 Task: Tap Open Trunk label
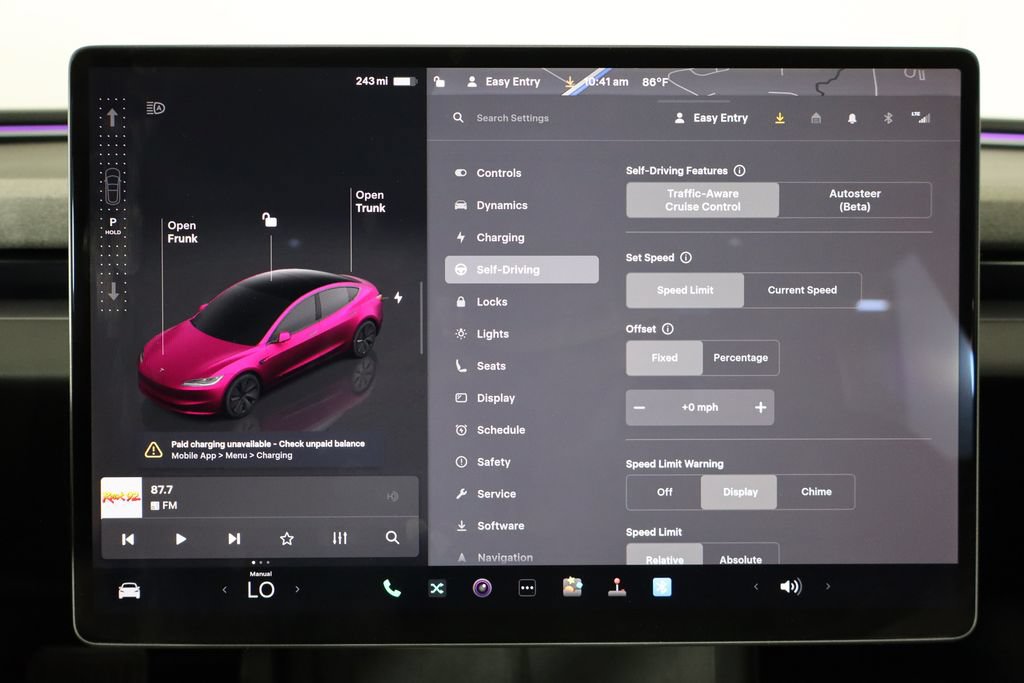370,201
